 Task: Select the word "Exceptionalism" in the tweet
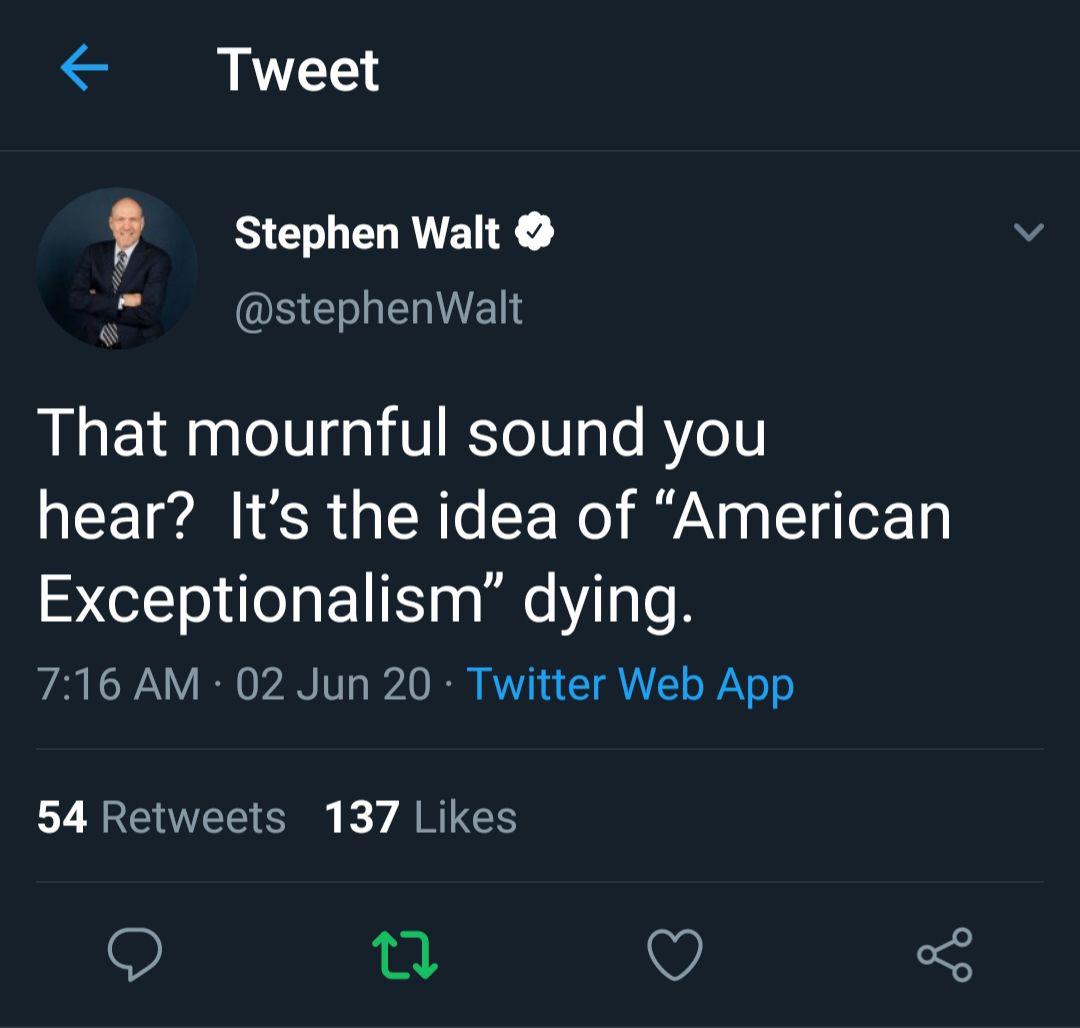coord(260,598)
